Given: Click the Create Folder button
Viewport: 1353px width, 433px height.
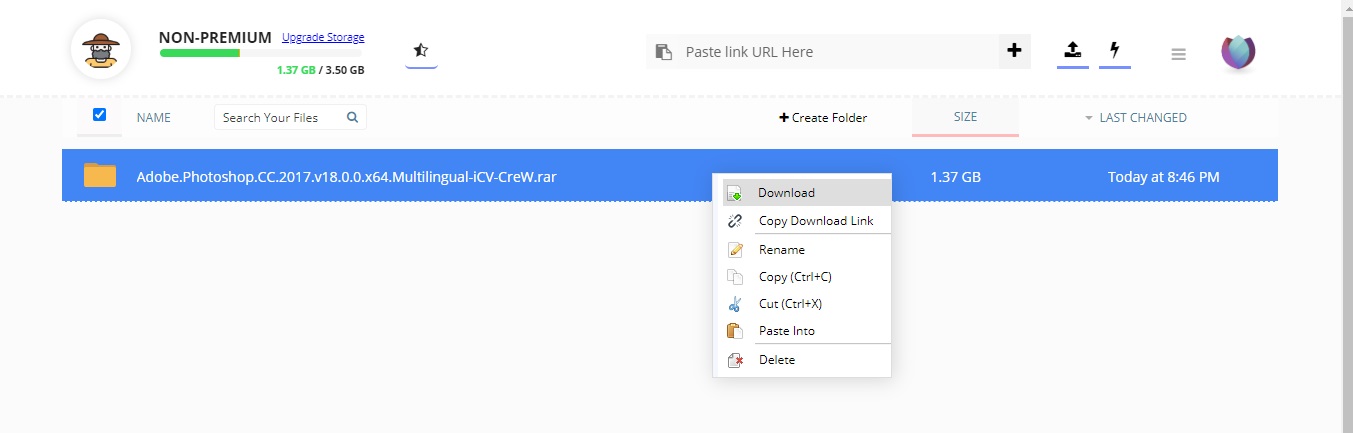Looking at the screenshot, I should click(823, 118).
